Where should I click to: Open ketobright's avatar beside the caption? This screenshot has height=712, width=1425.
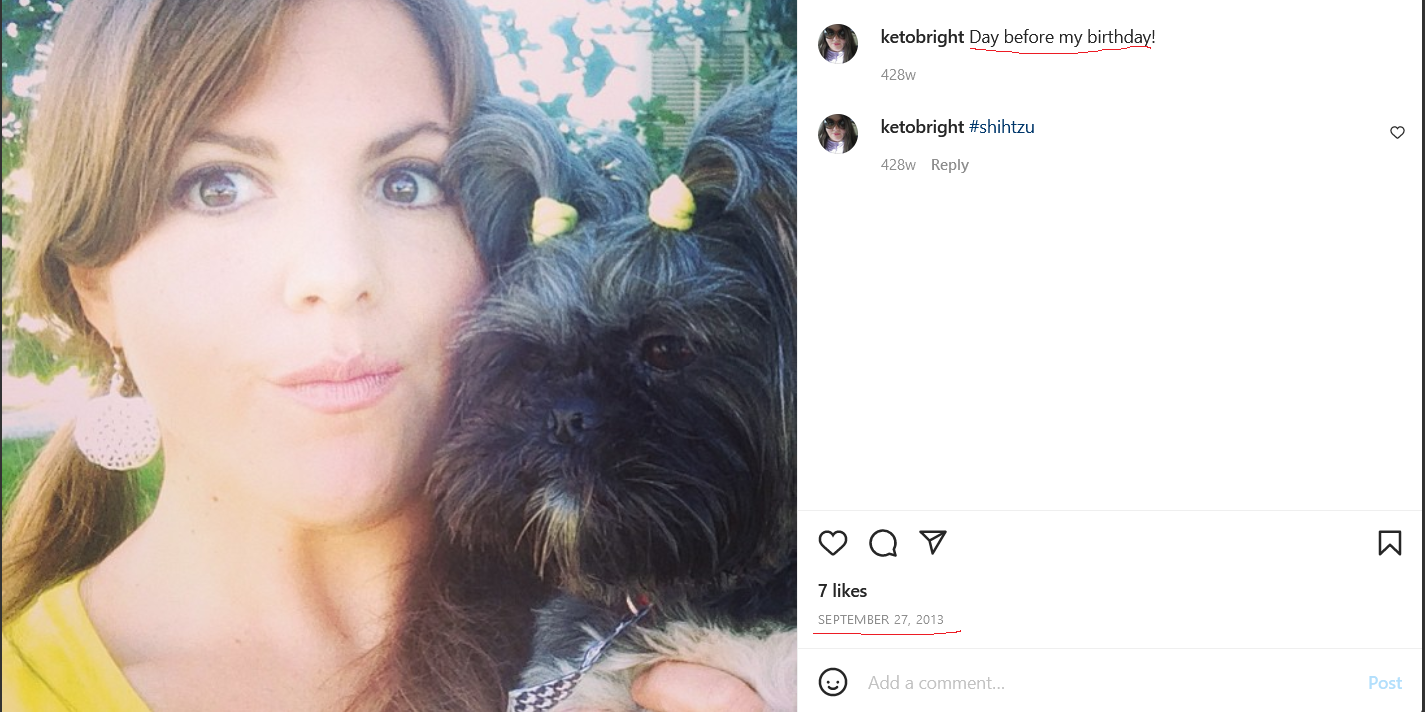838,44
